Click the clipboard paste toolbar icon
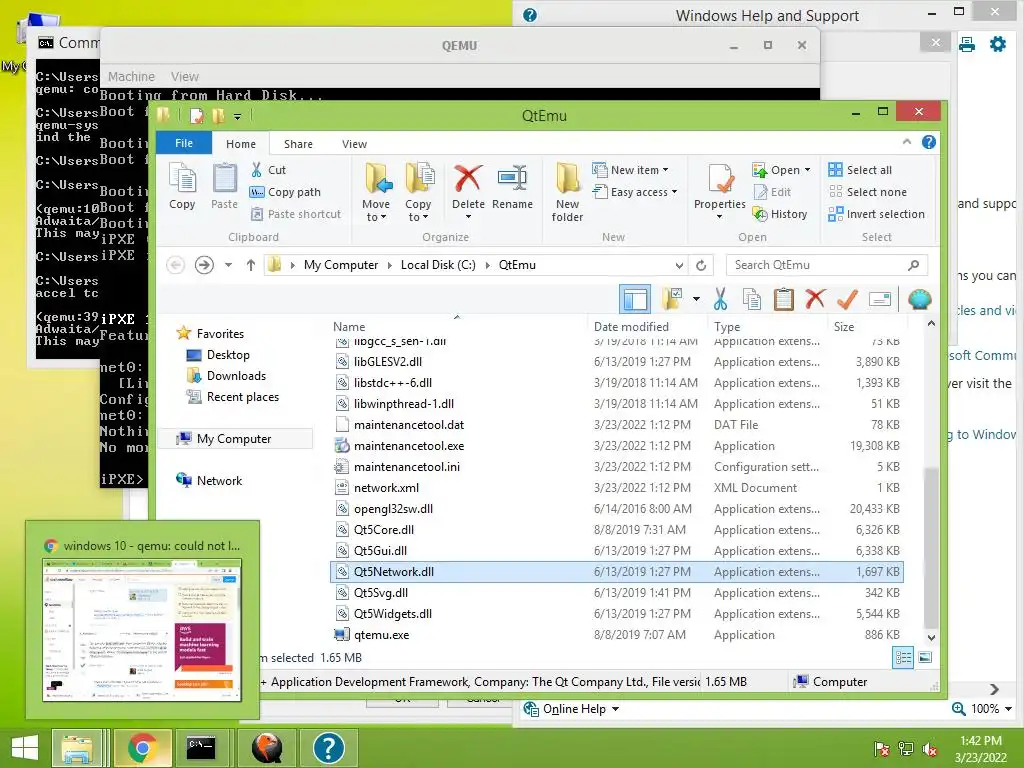Viewport: 1024px width, 768px height. coord(784,299)
